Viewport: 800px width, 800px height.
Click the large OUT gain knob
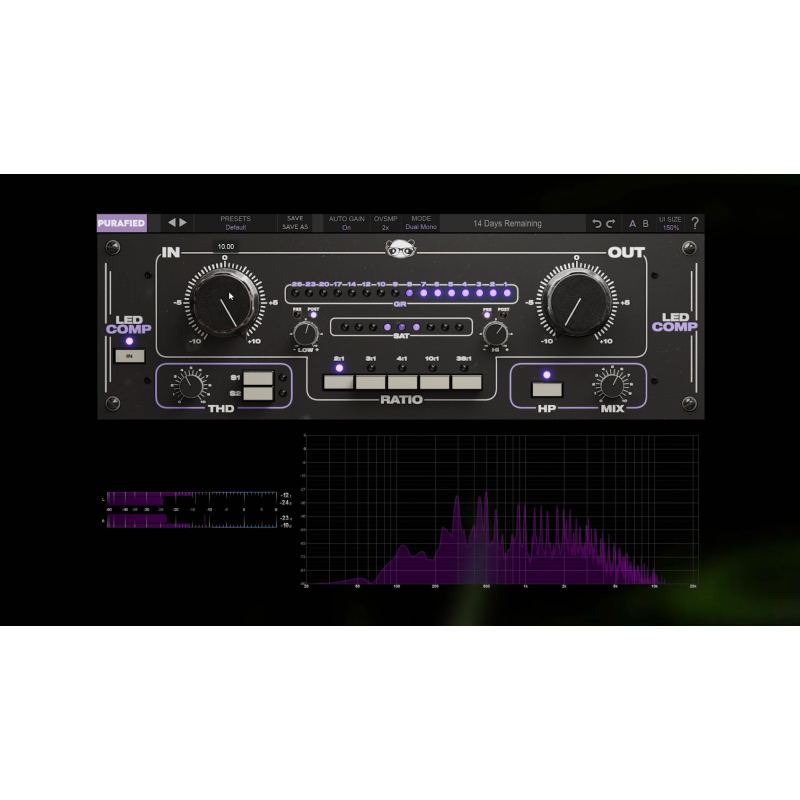pos(577,302)
